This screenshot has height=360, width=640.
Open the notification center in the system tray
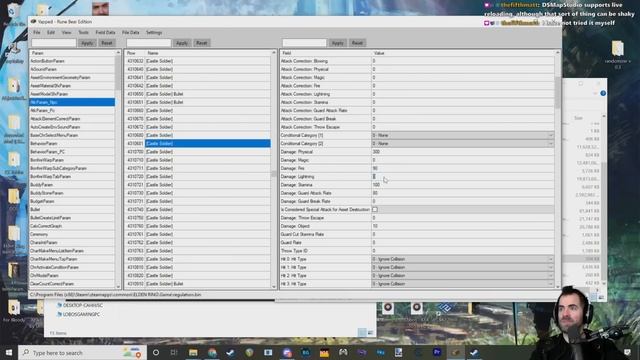point(627,353)
